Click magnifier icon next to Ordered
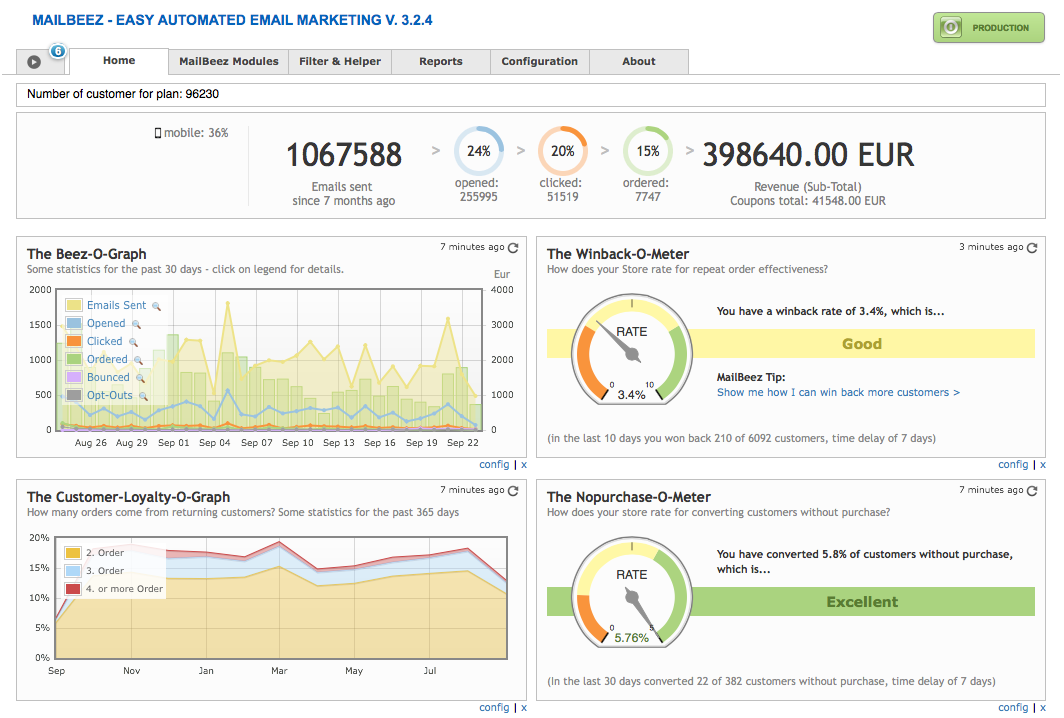This screenshot has height=718, width=1064. tap(138, 360)
